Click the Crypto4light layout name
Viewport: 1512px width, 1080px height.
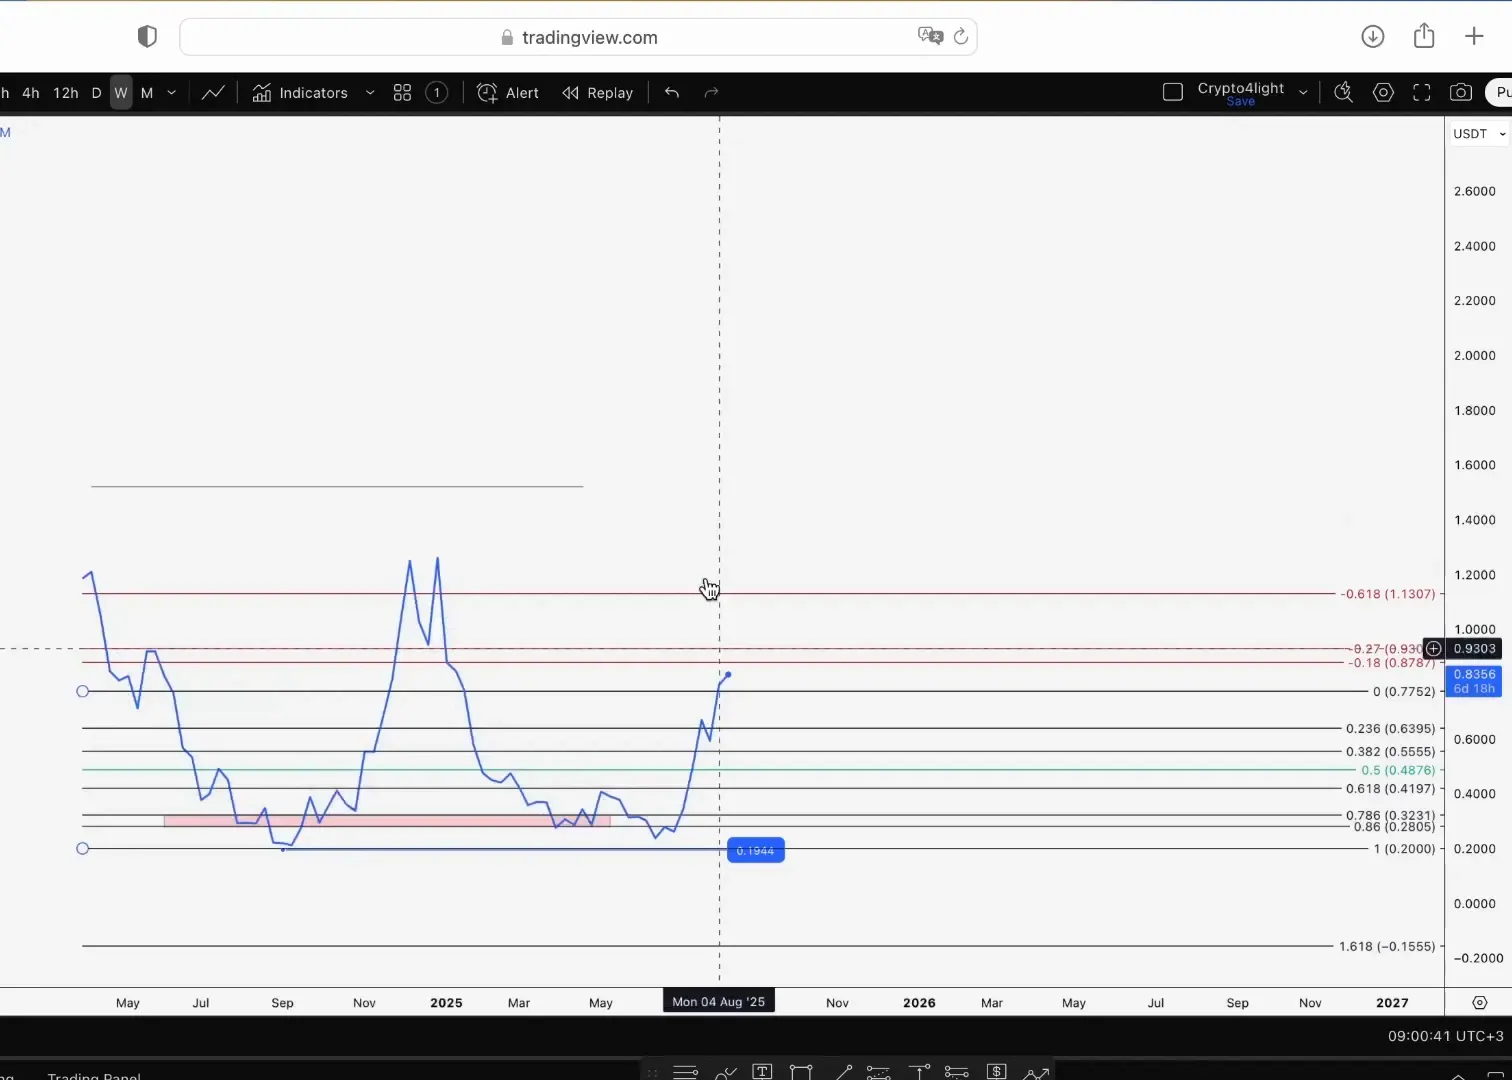click(1241, 88)
